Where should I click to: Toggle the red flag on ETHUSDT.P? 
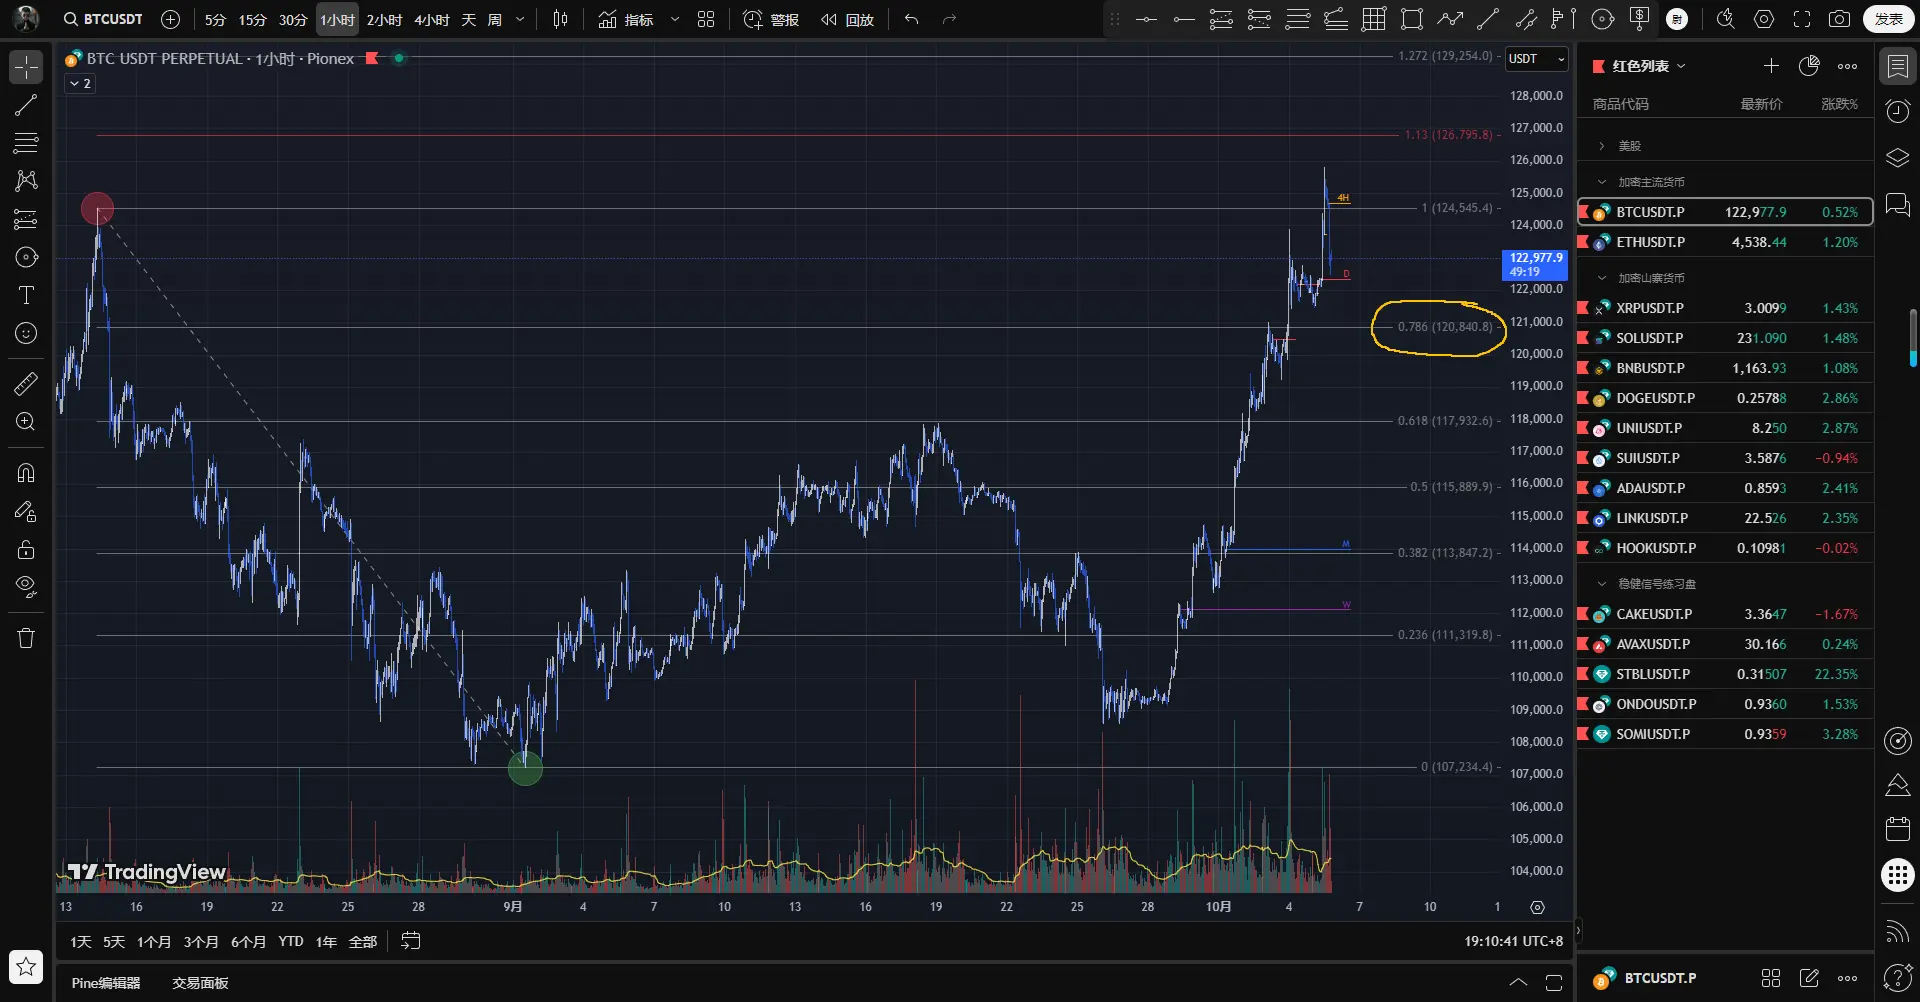1583,242
